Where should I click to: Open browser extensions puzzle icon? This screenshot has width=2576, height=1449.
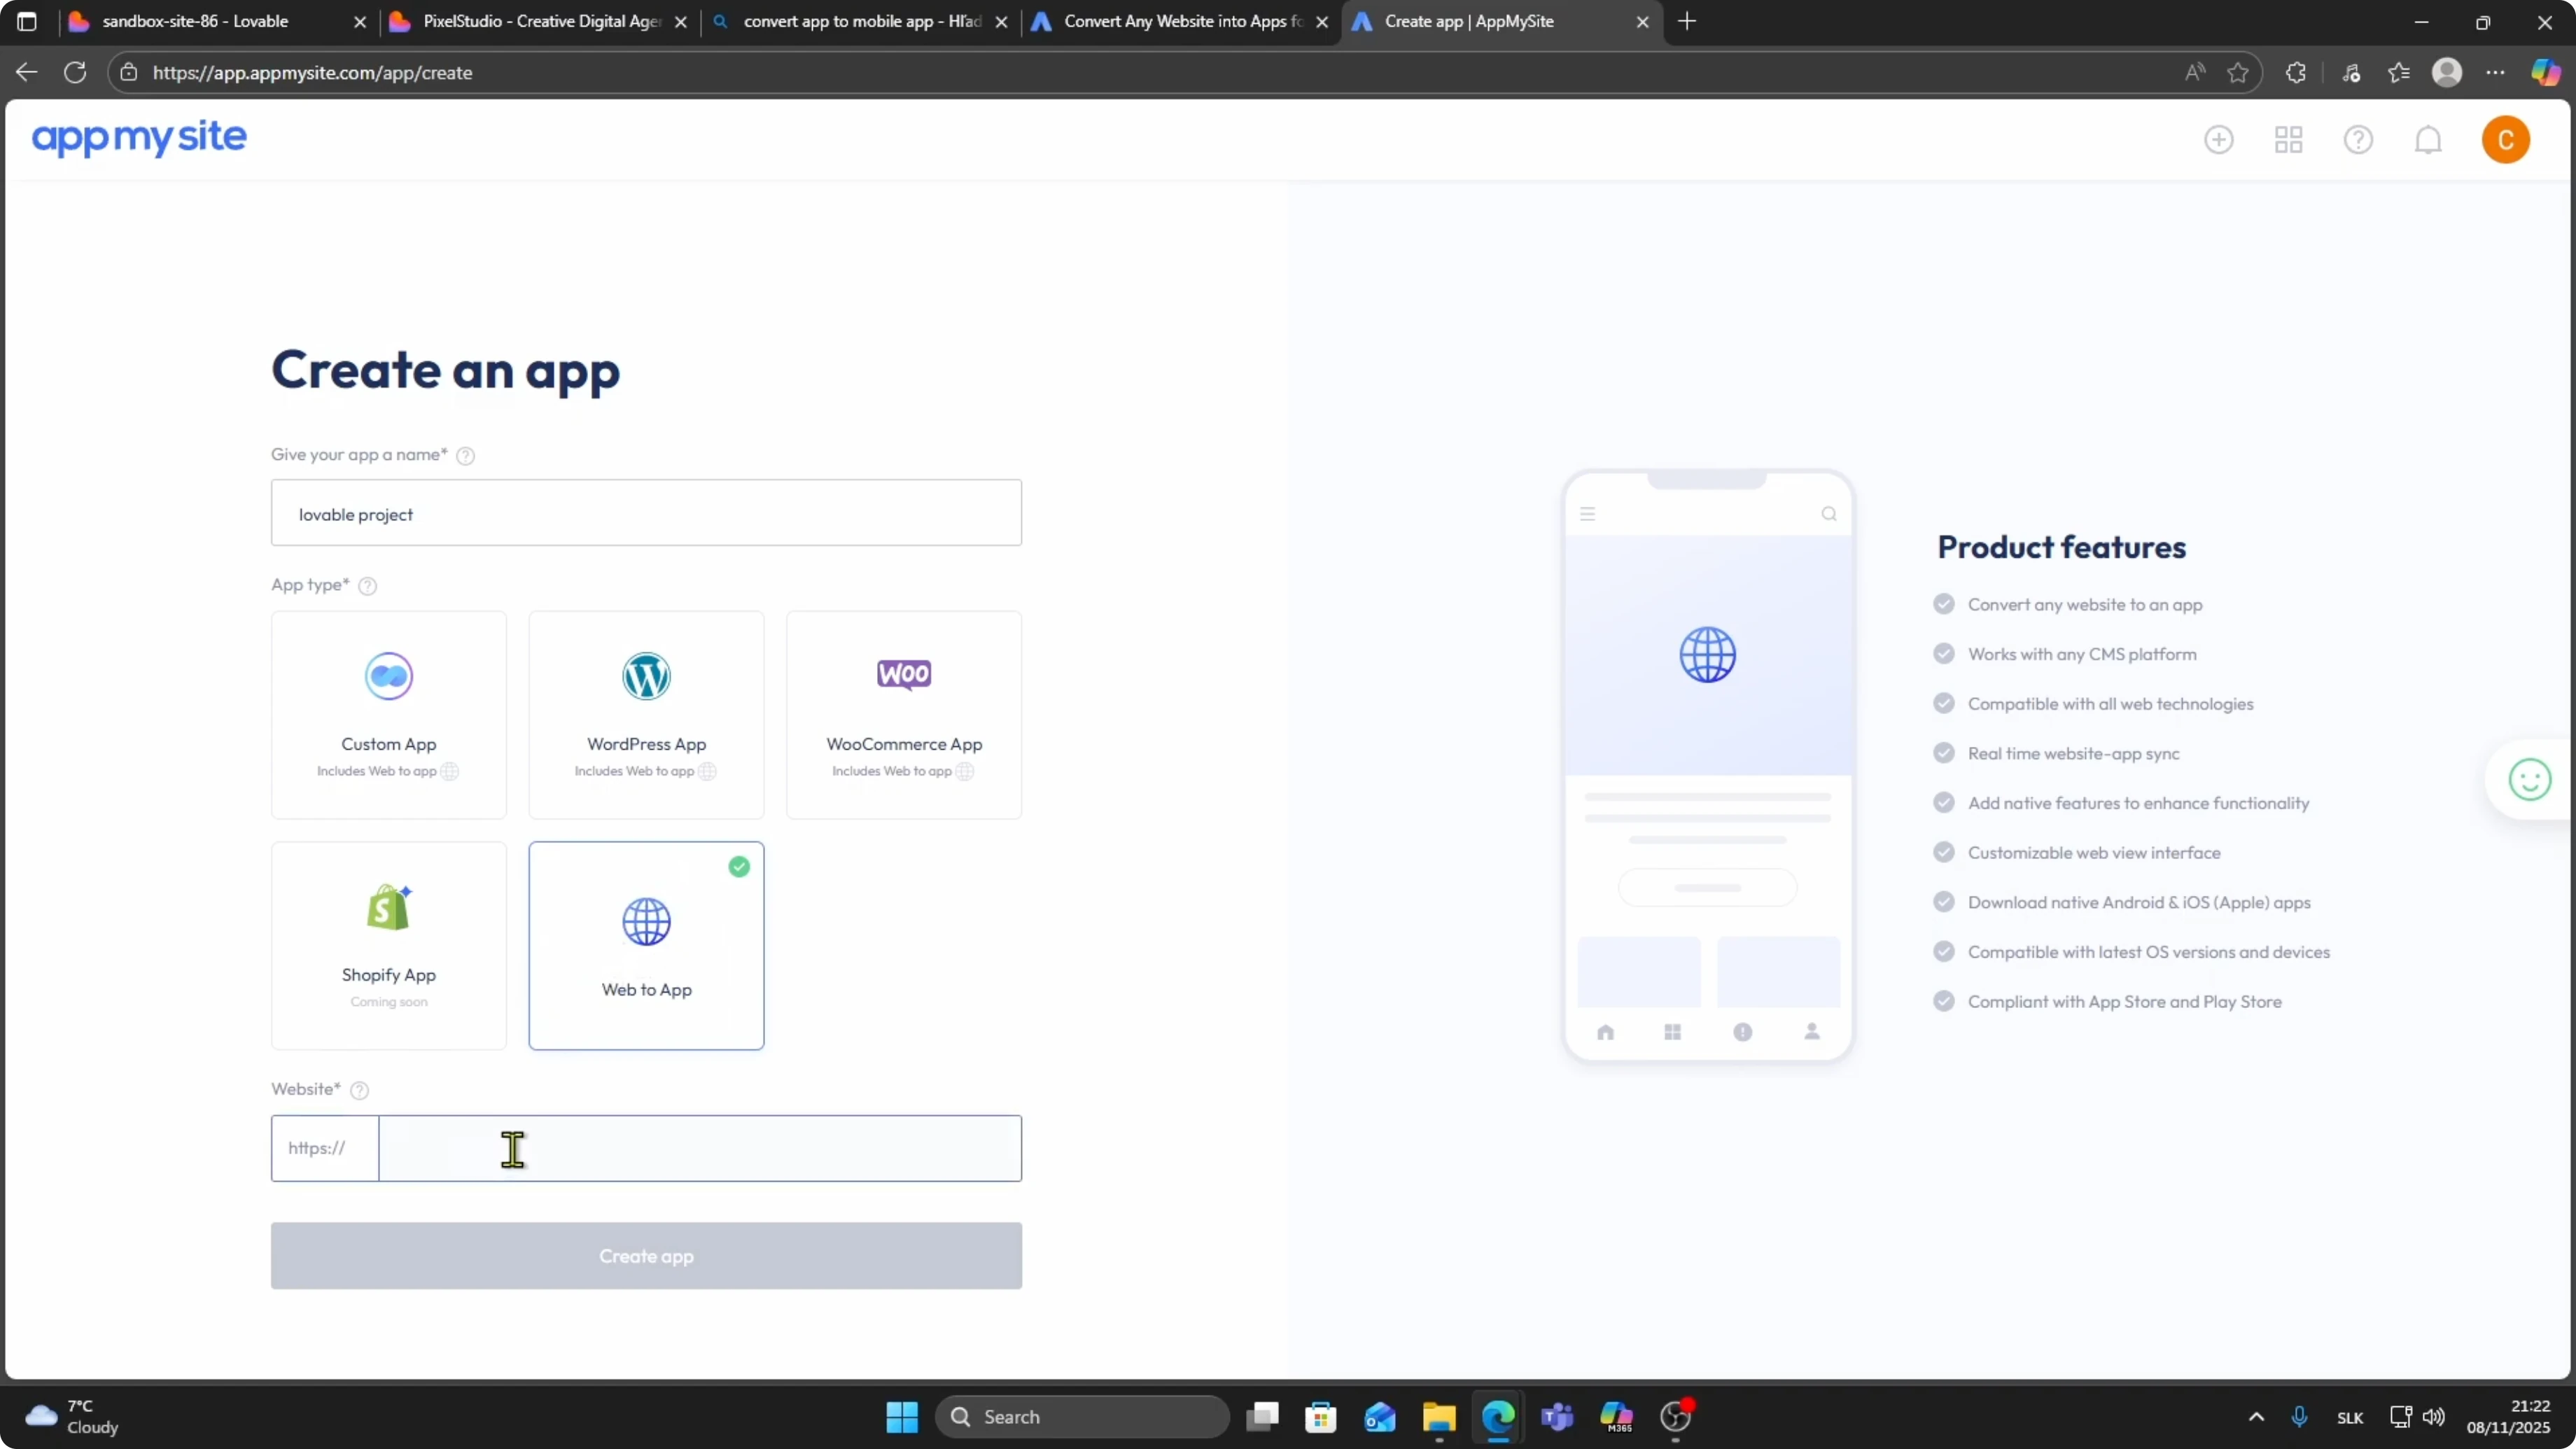(2296, 72)
